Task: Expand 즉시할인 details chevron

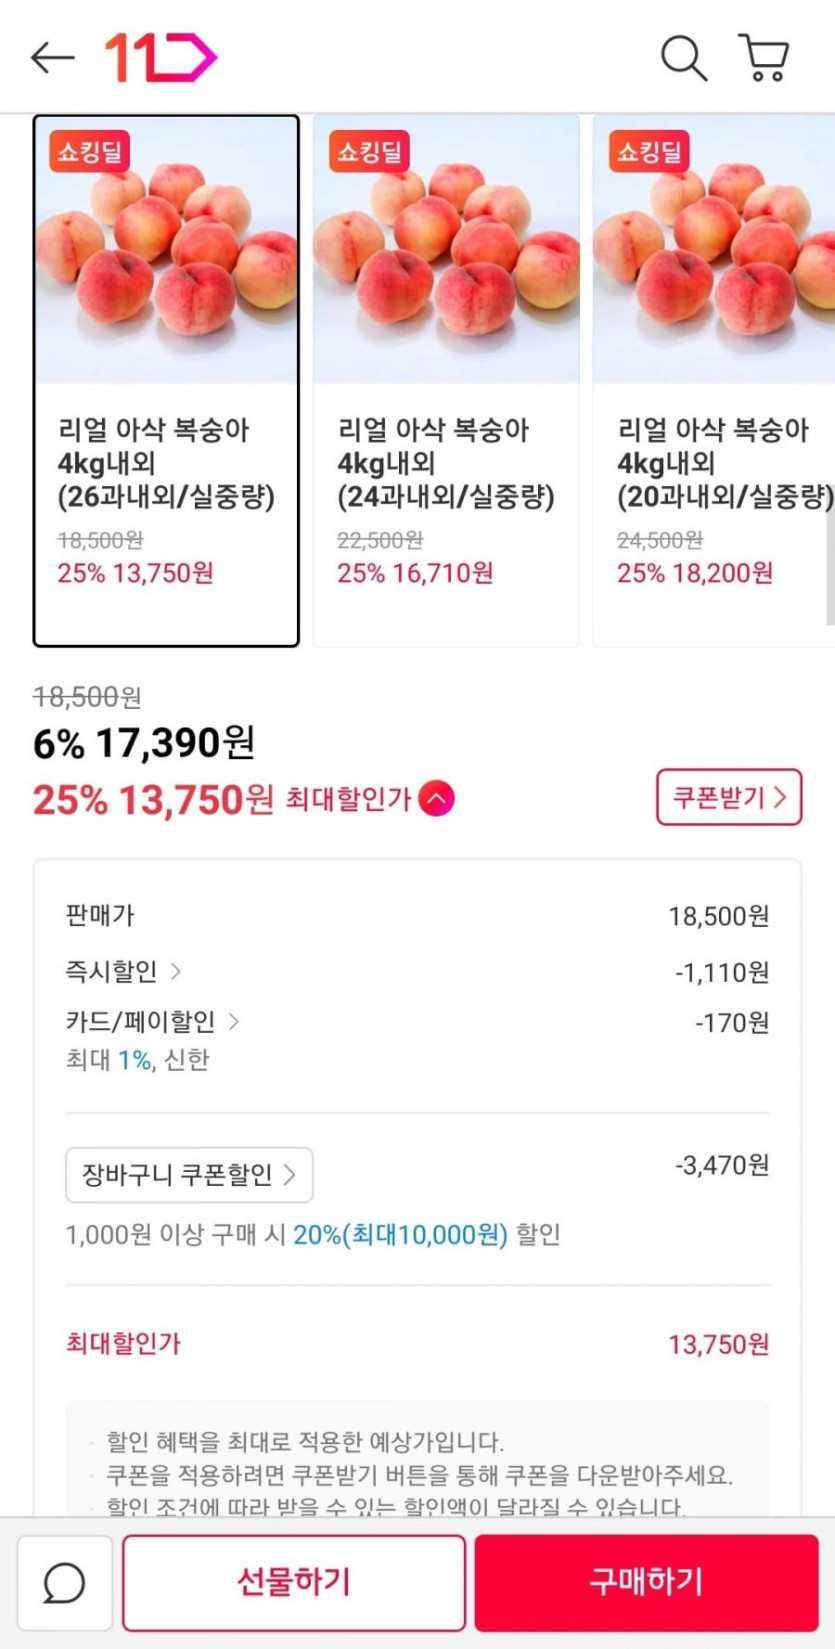Action: pos(176,971)
